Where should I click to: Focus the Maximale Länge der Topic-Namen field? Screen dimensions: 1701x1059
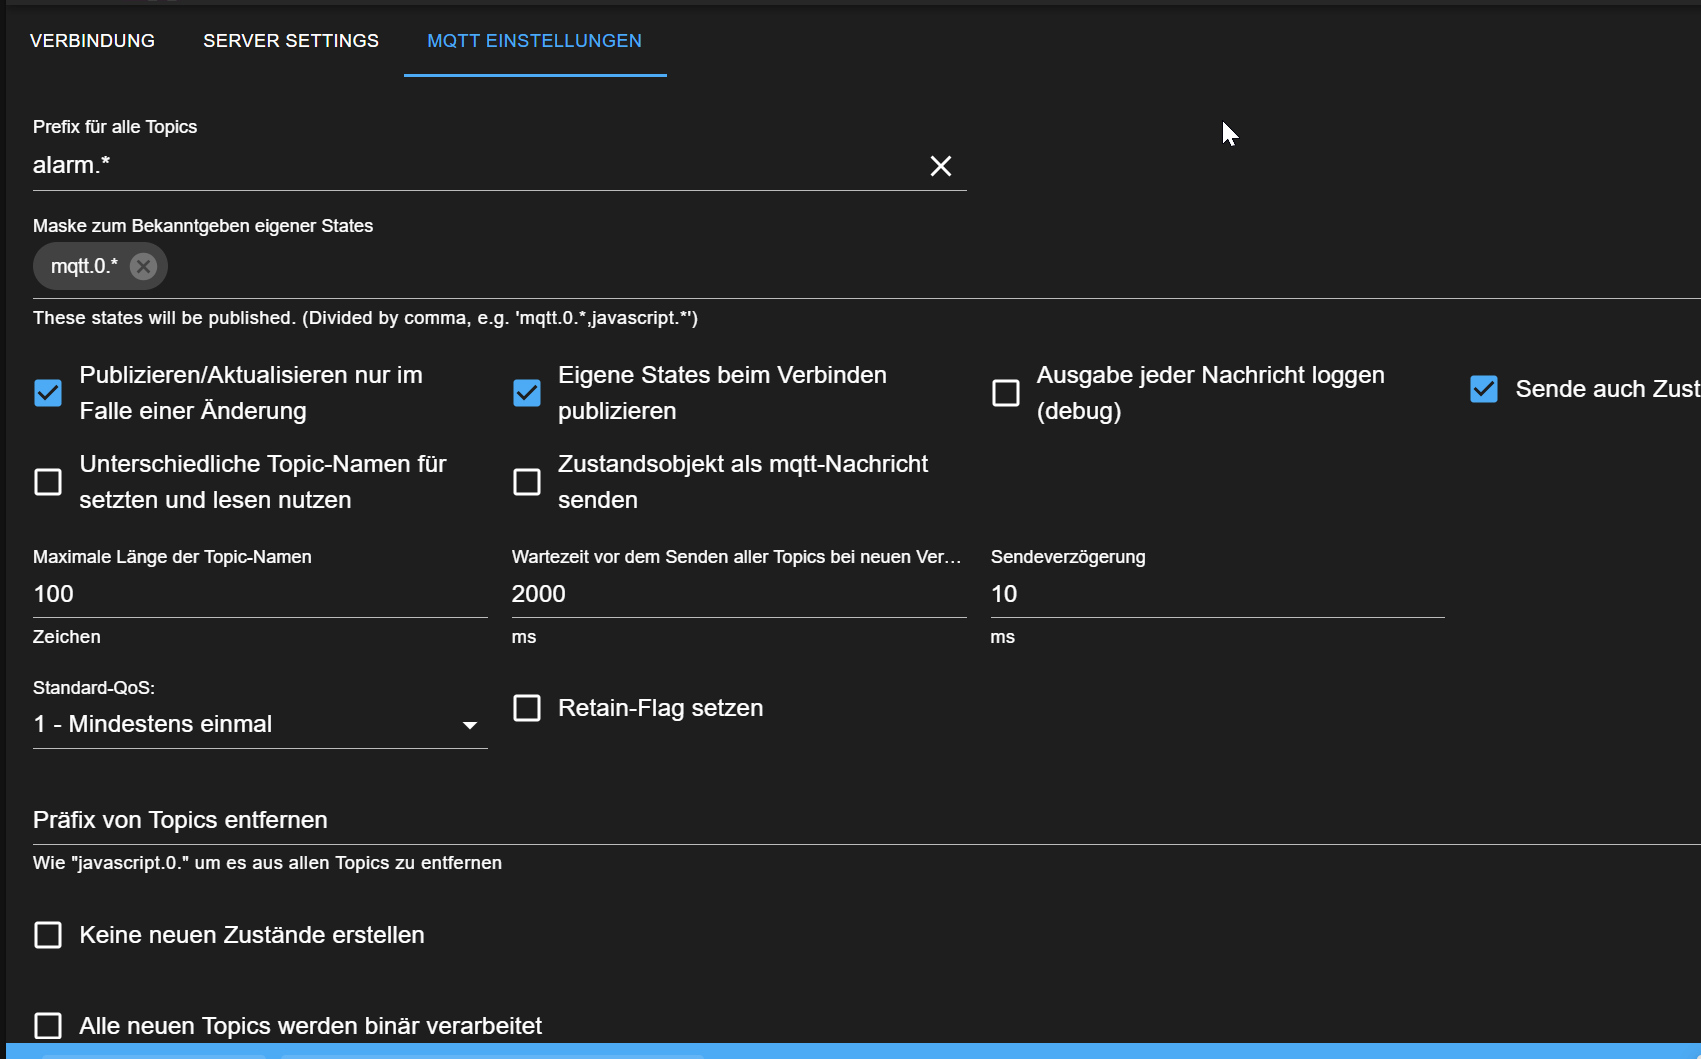point(260,594)
